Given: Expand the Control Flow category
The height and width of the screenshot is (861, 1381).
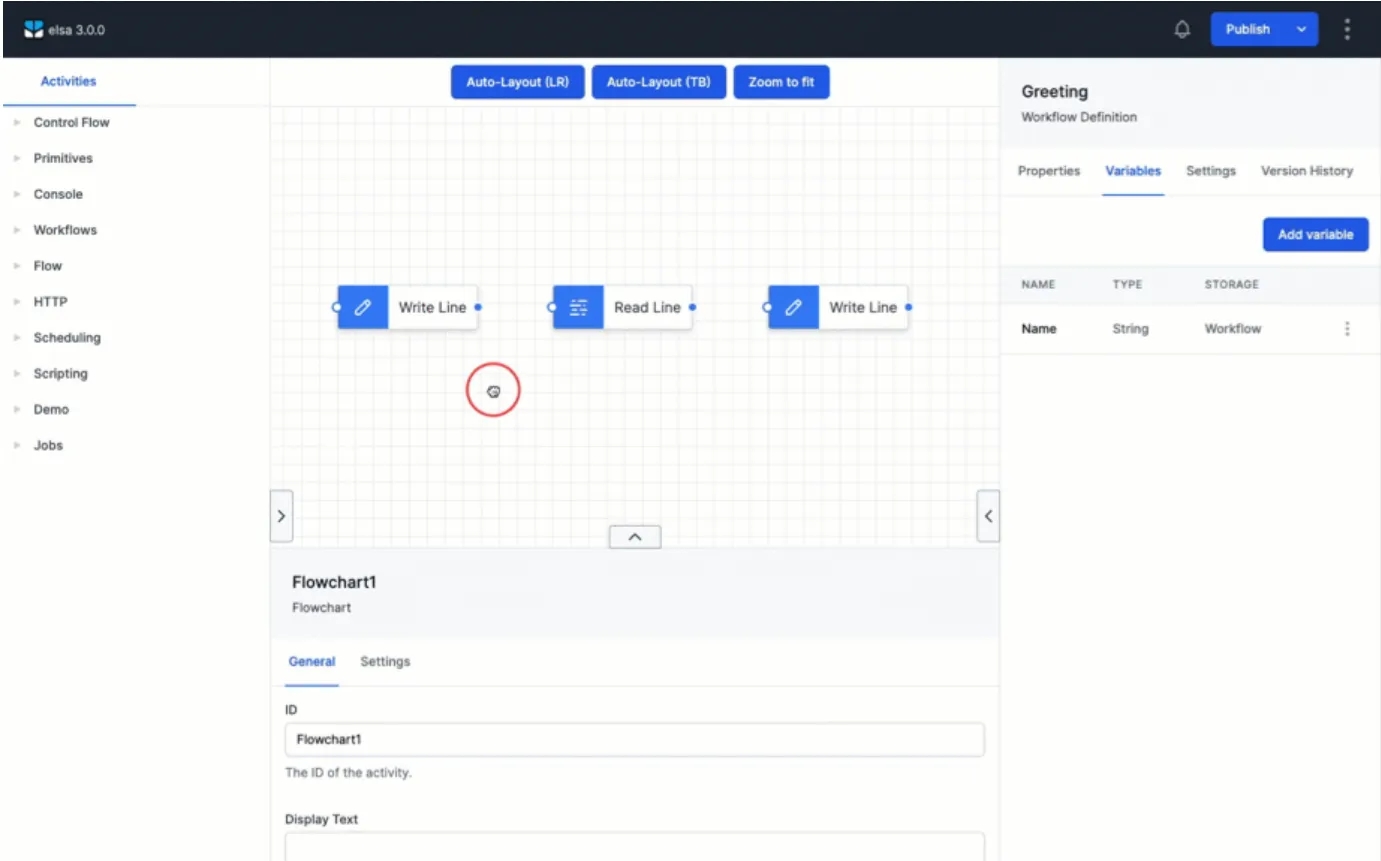Looking at the screenshot, I should coord(71,122).
